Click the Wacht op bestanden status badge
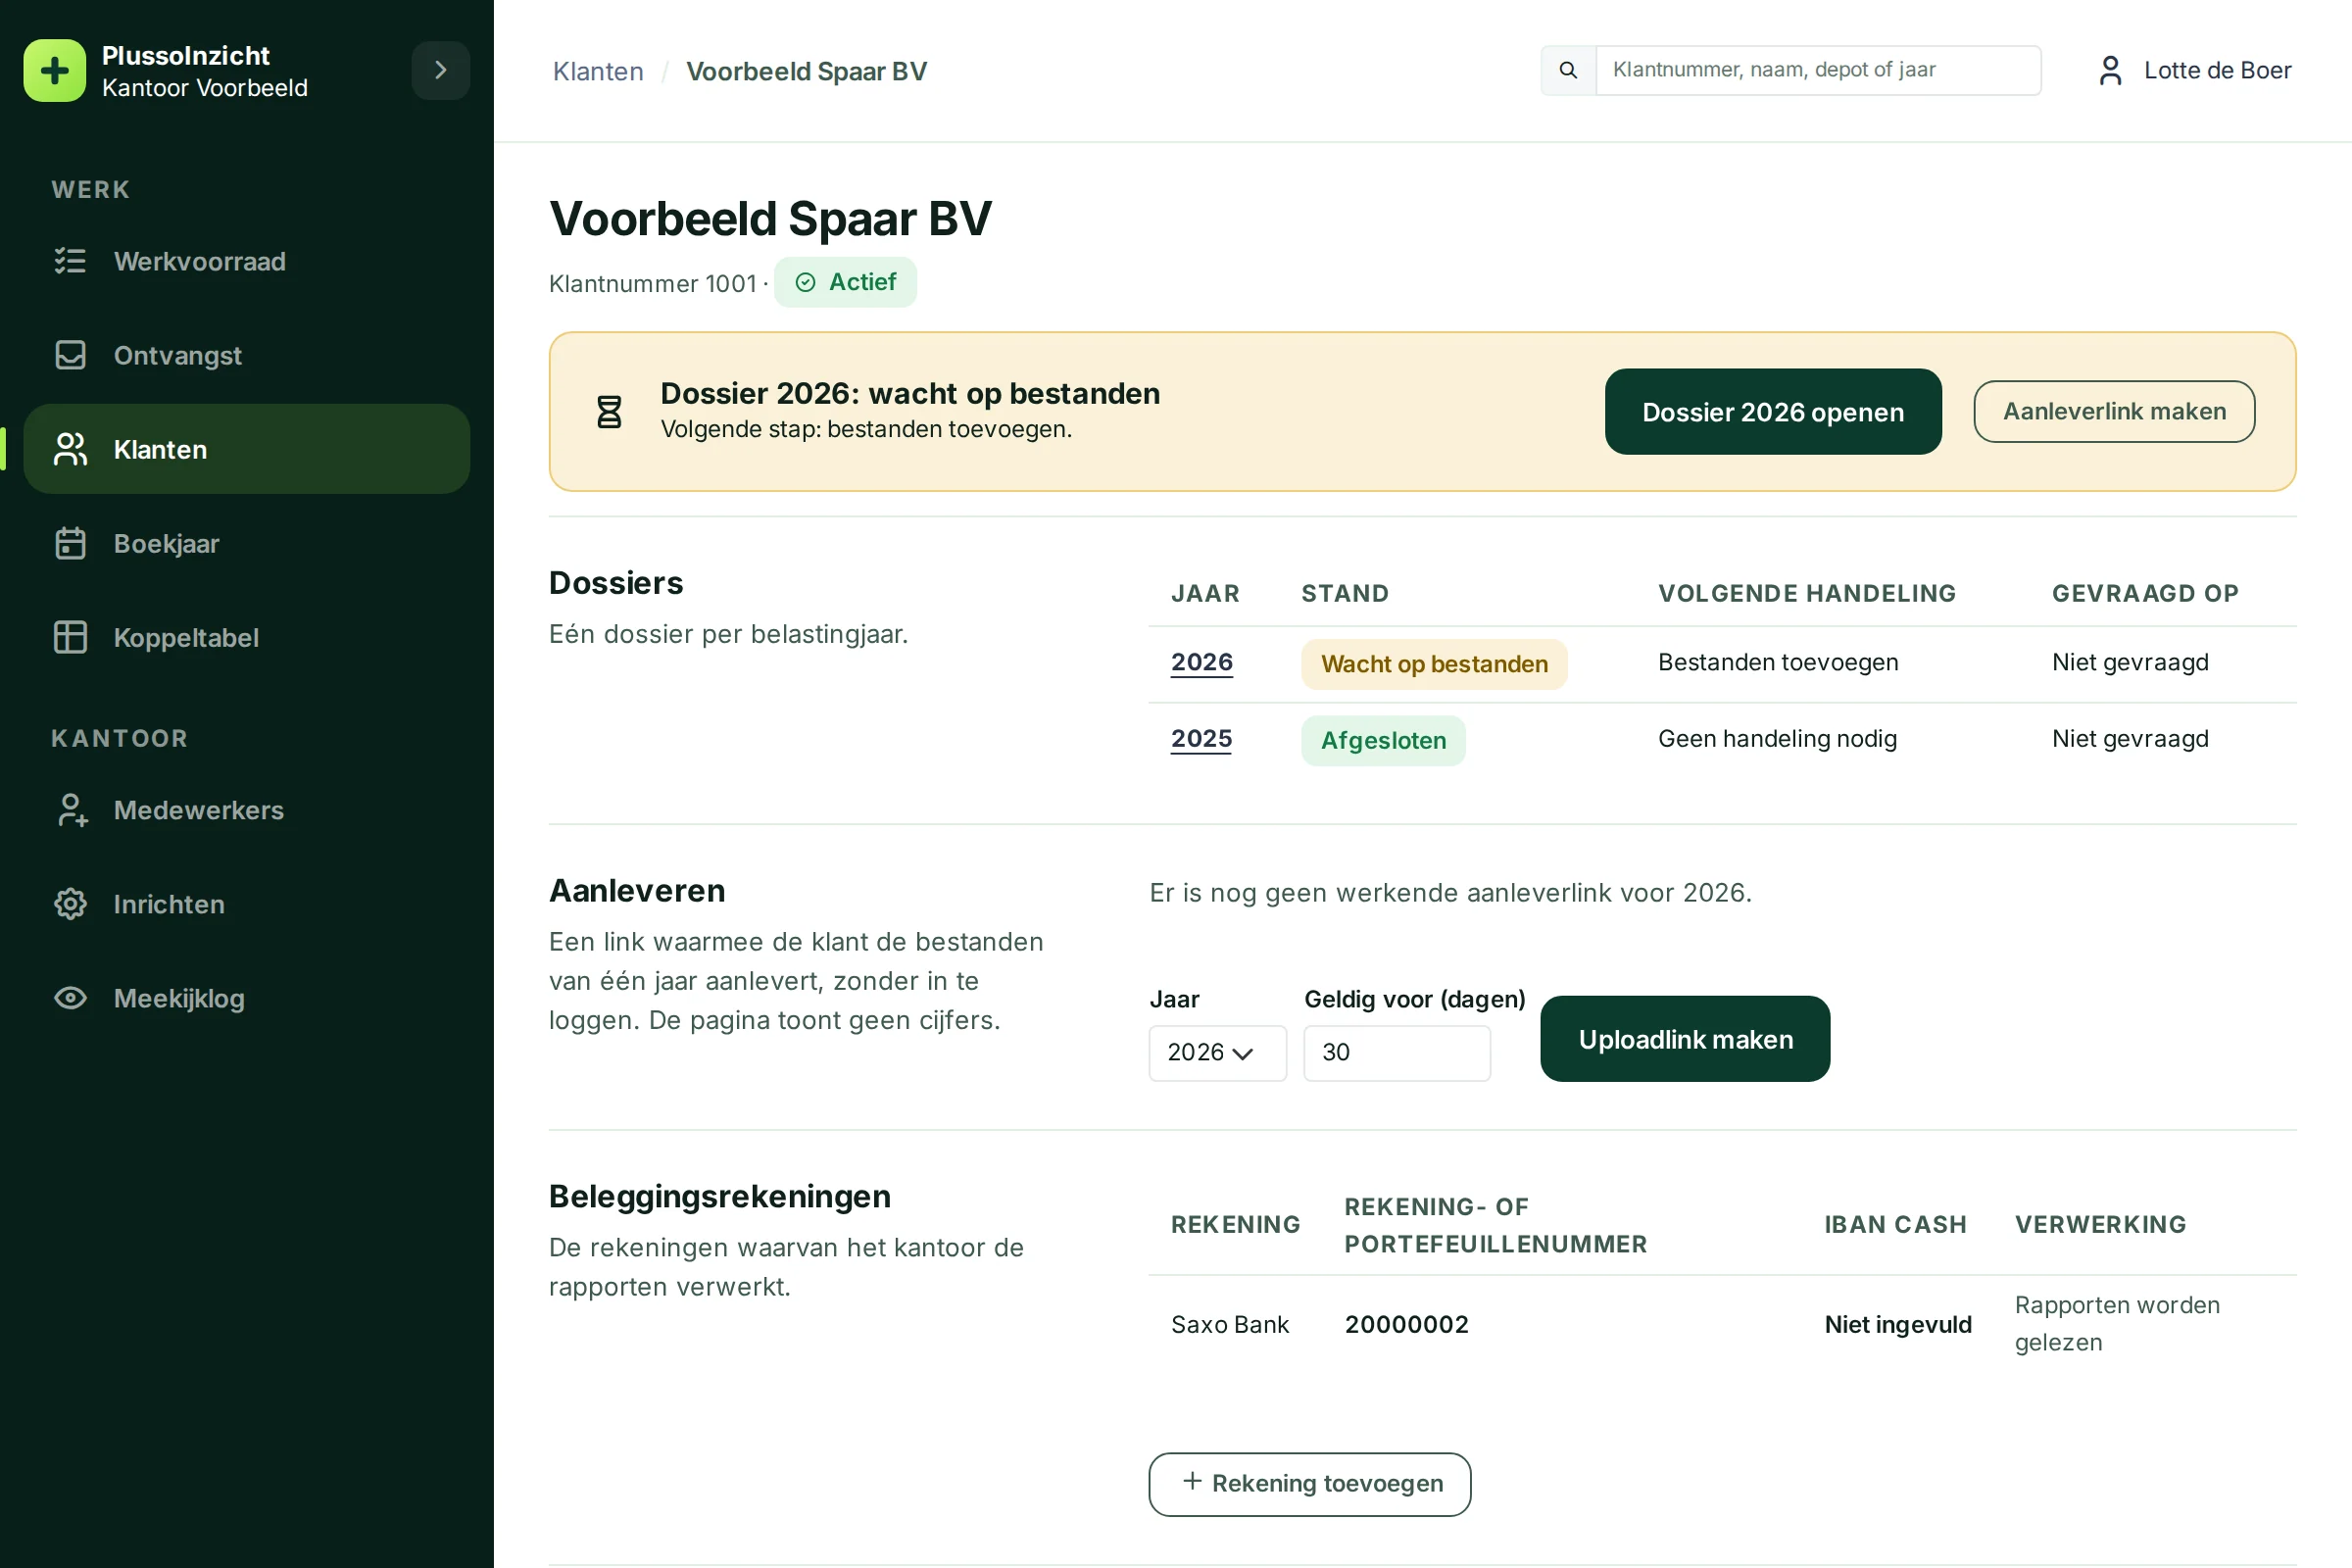 pyautogui.click(x=1434, y=664)
